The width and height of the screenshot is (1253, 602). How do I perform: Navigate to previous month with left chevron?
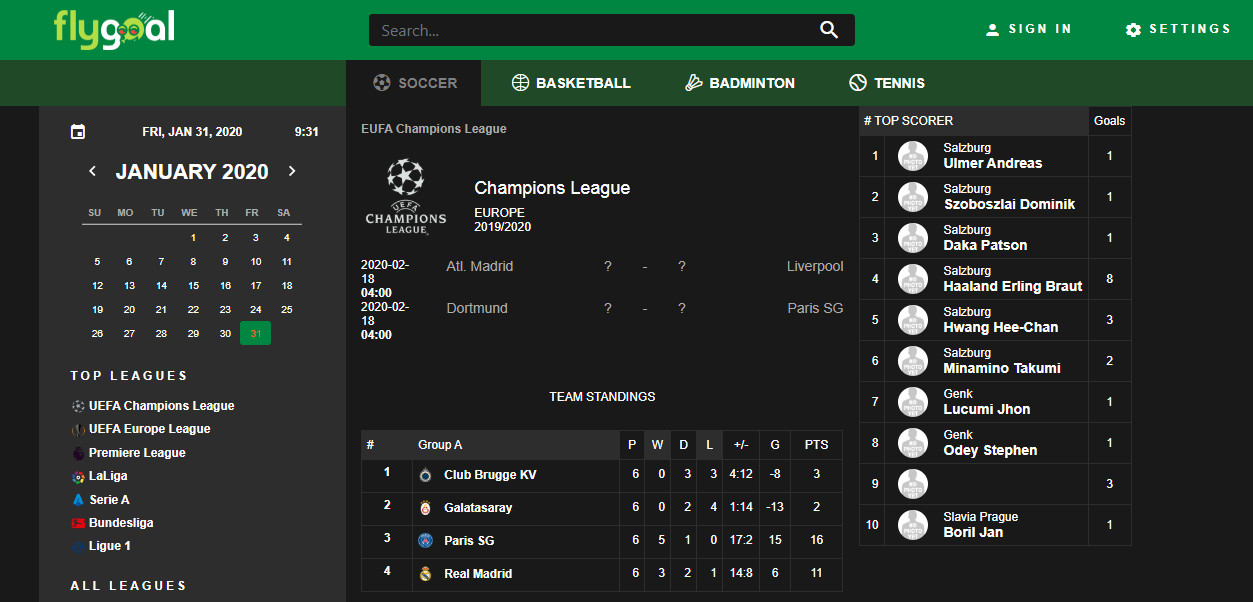point(92,171)
